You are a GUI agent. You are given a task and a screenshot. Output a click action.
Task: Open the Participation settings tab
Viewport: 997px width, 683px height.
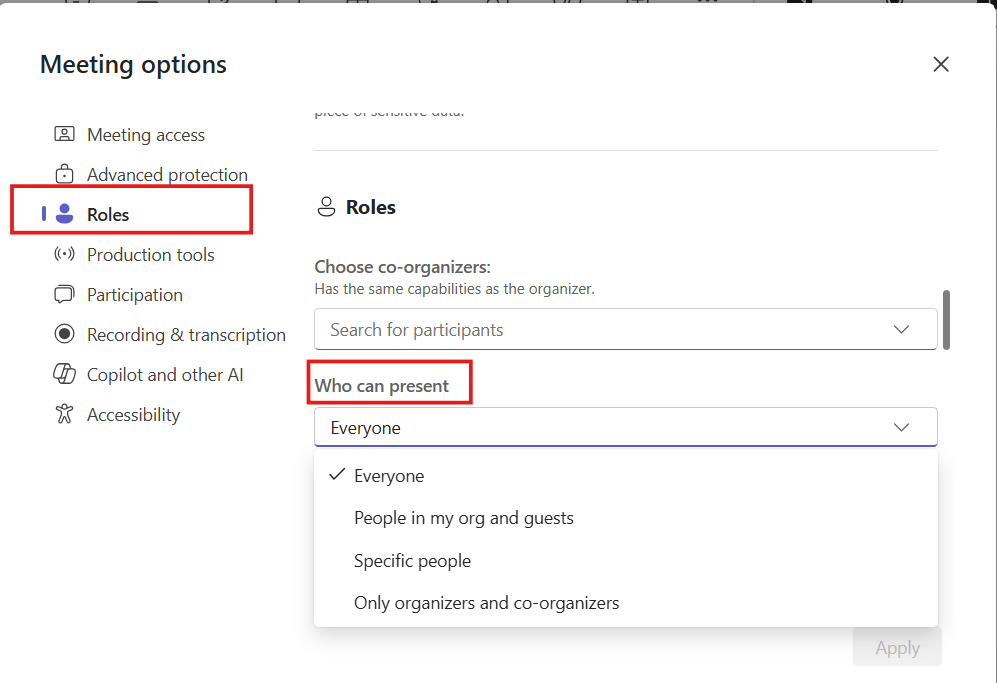135,295
